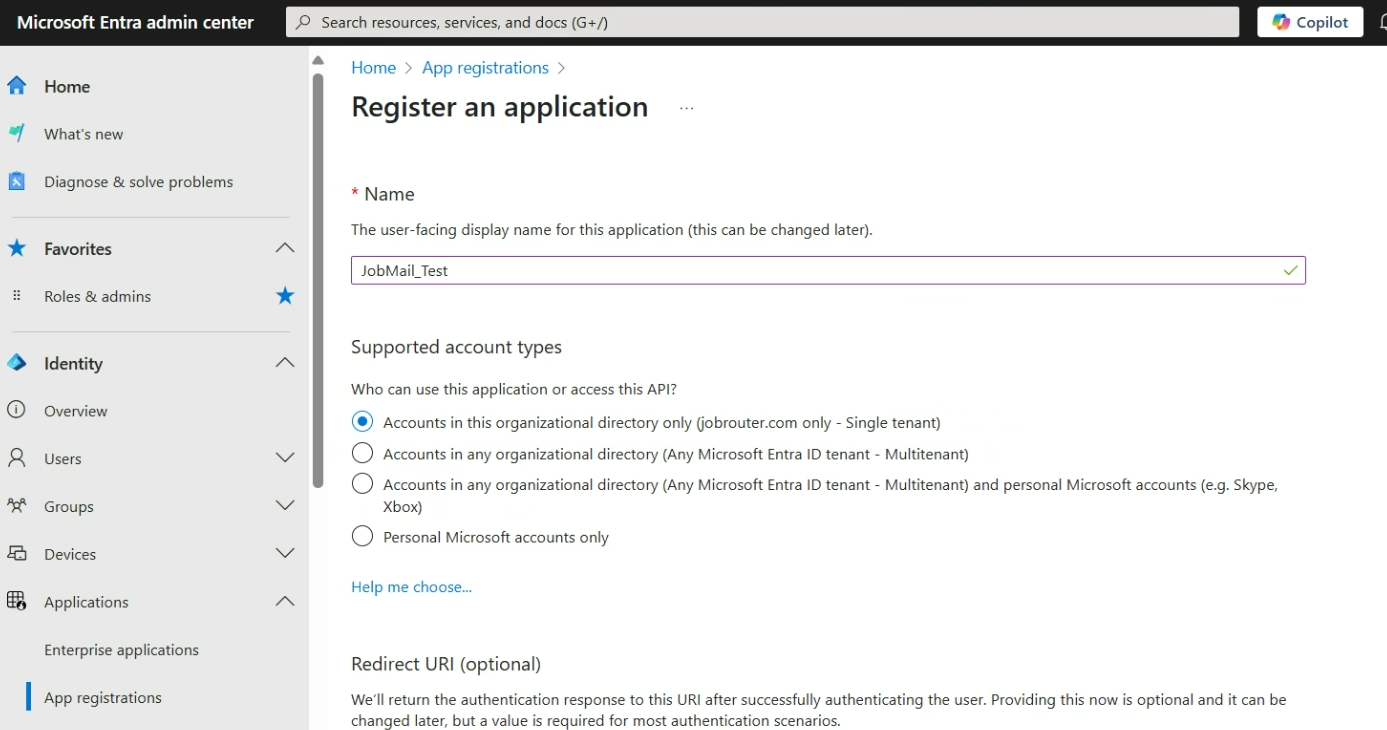Go to App registrations breadcrumb link
The width and height of the screenshot is (1387, 730).
(x=485, y=67)
